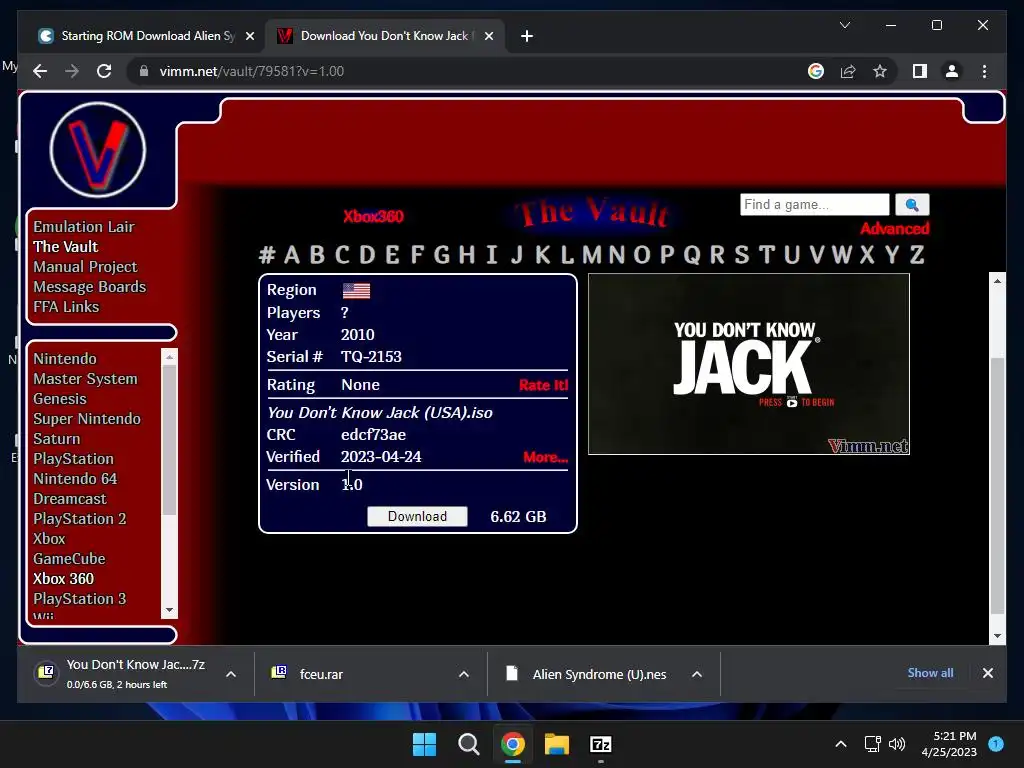Close the downloads bar
Screen dimensions: 1024x768
(988, 673)
